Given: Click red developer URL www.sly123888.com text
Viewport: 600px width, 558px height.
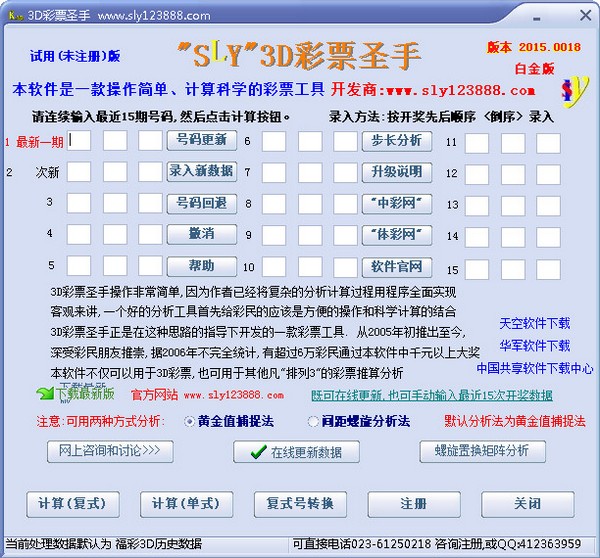Looking at the screenshot, I should click(x=461, y=91).
